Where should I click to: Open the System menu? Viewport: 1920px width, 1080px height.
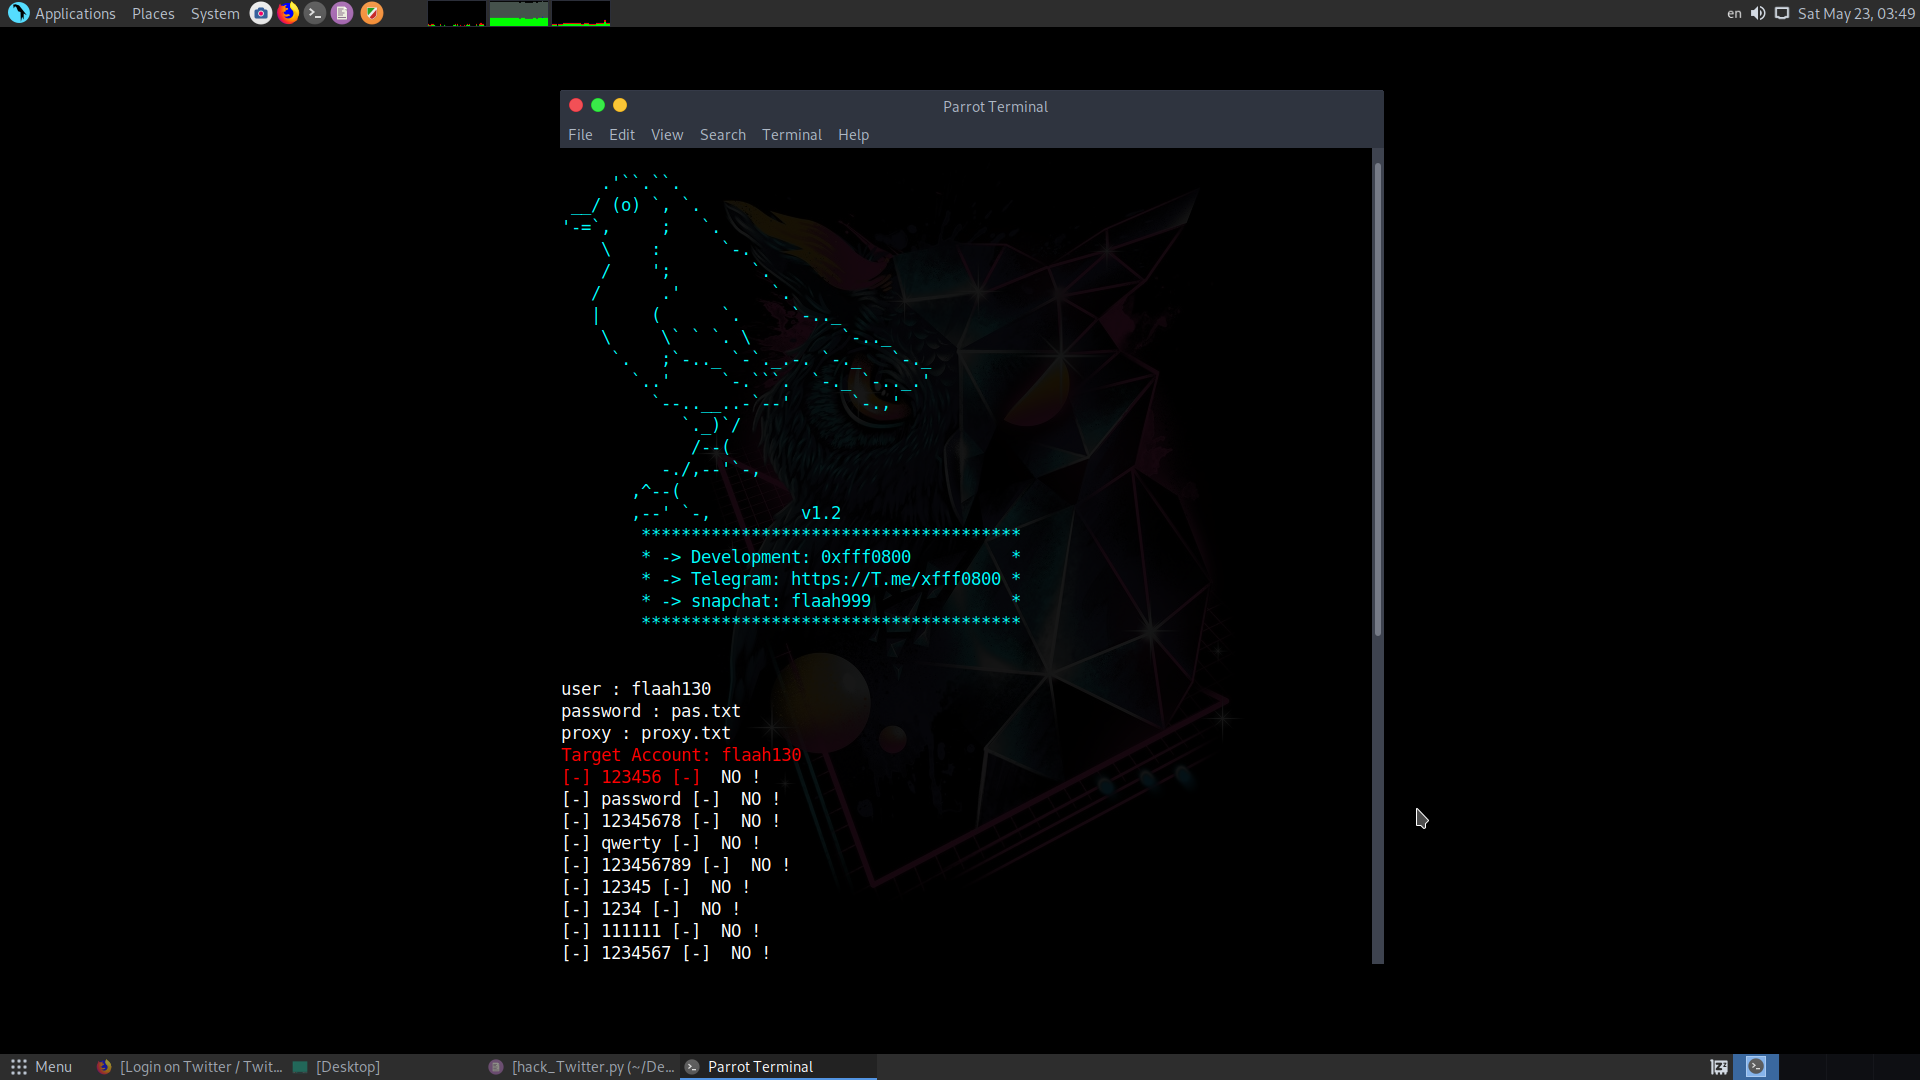click(x=215, y=13)
